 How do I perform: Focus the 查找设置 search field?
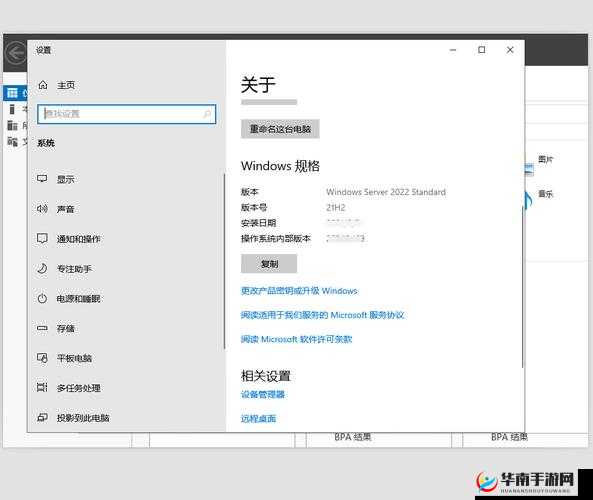127,114
